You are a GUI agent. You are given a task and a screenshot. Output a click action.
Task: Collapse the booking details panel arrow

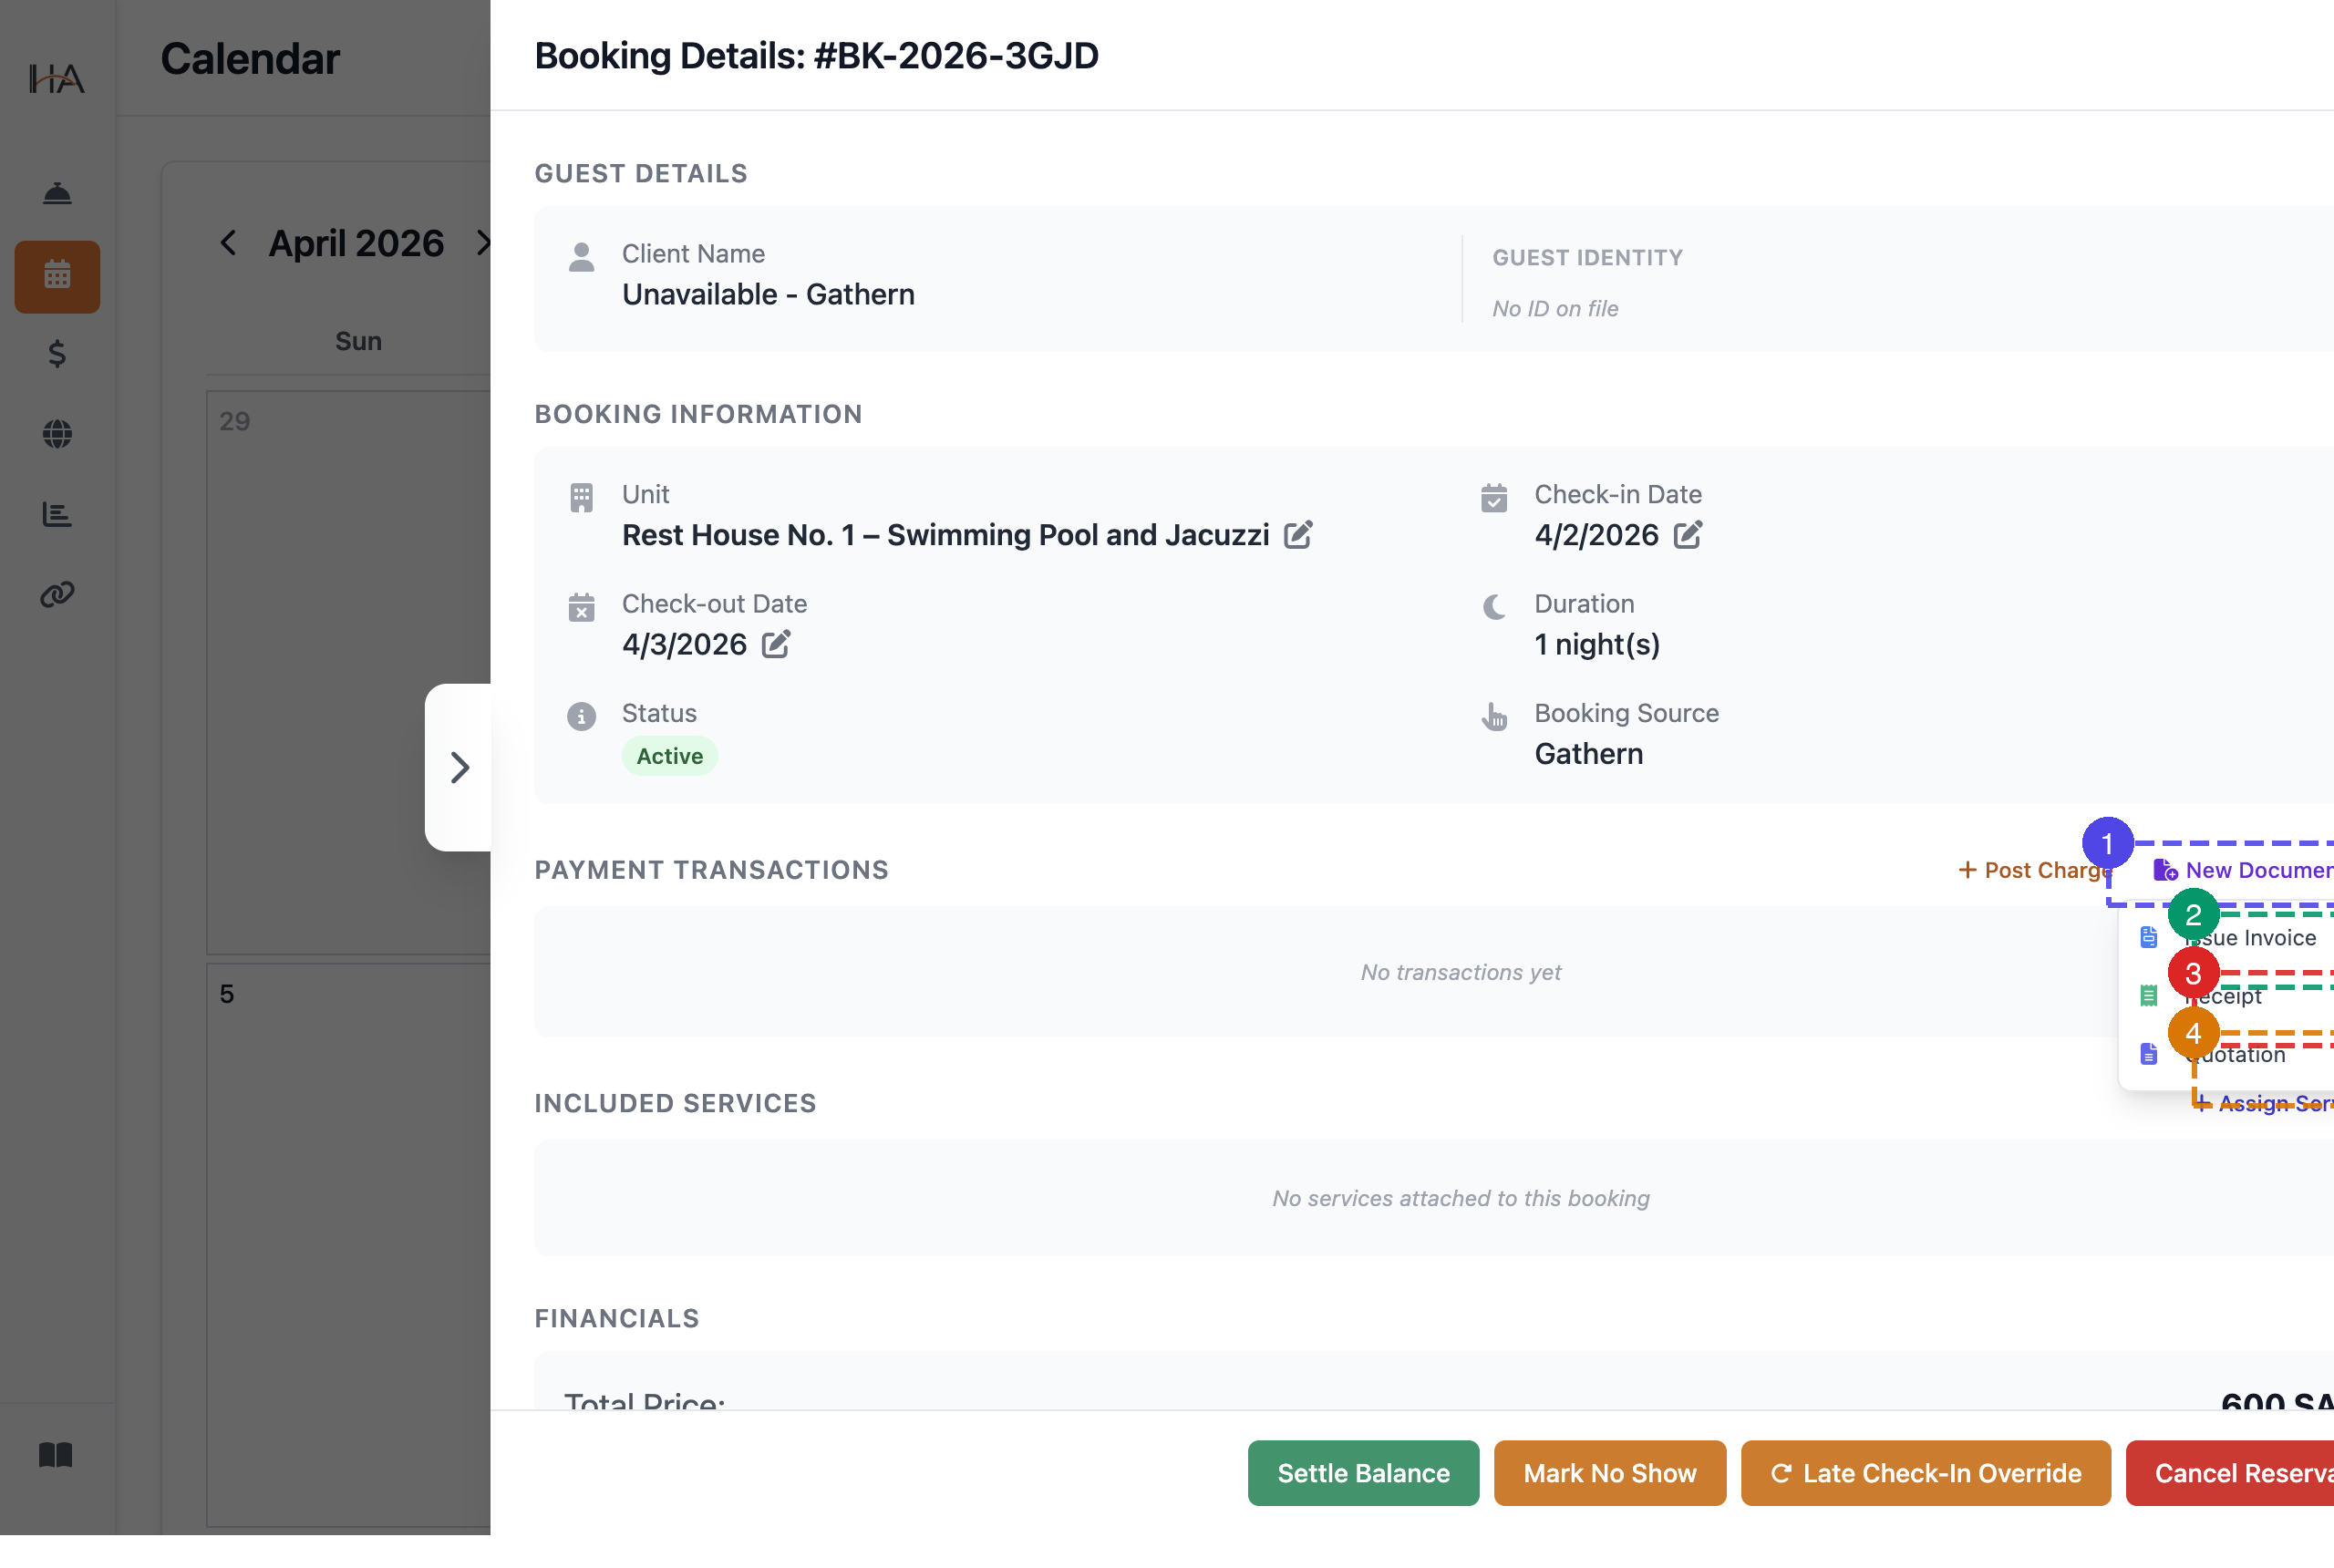coord(458,767)
